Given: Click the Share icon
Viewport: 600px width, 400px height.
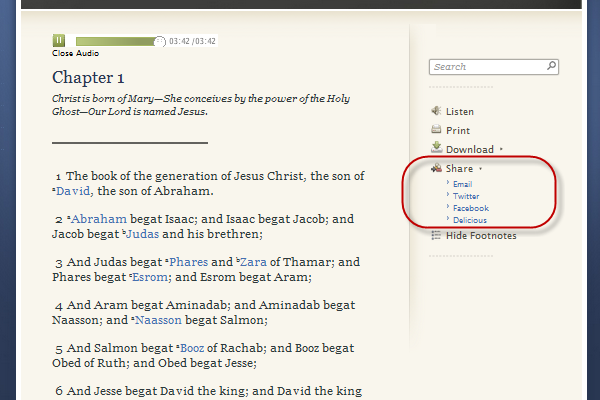Looking at the screenshot, I should tap(436, 169).
